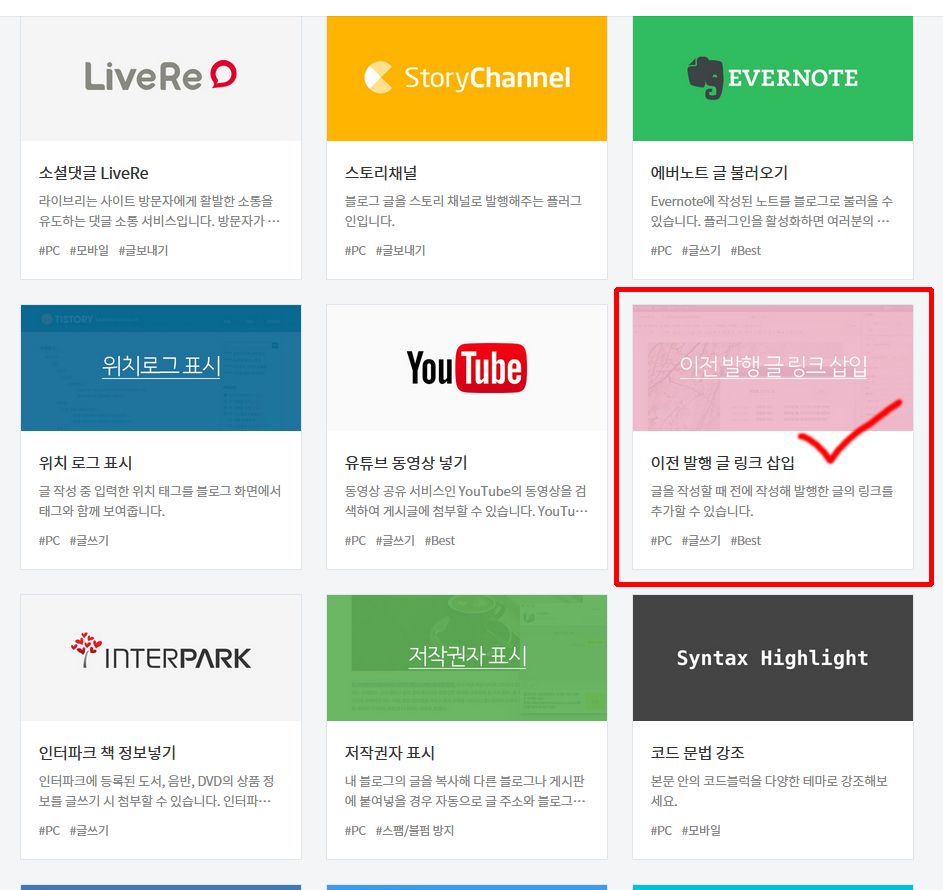Open the 코드 문법 강조 plugin title
The width and height of the screenshot is (943, 890).
(698, 752)
